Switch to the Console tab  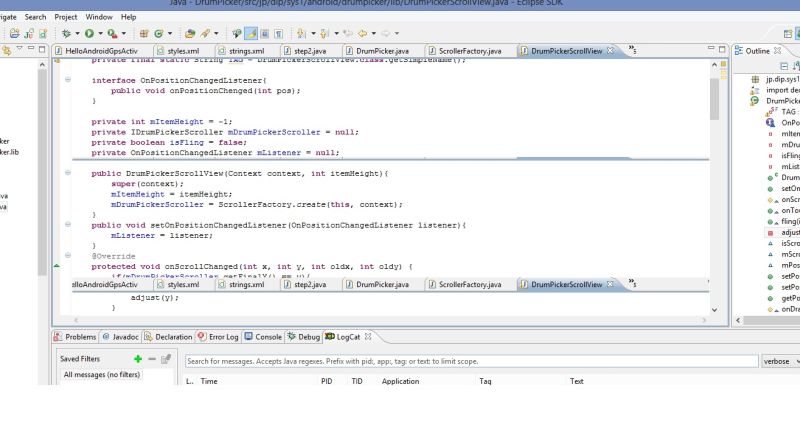pos(263,336)
